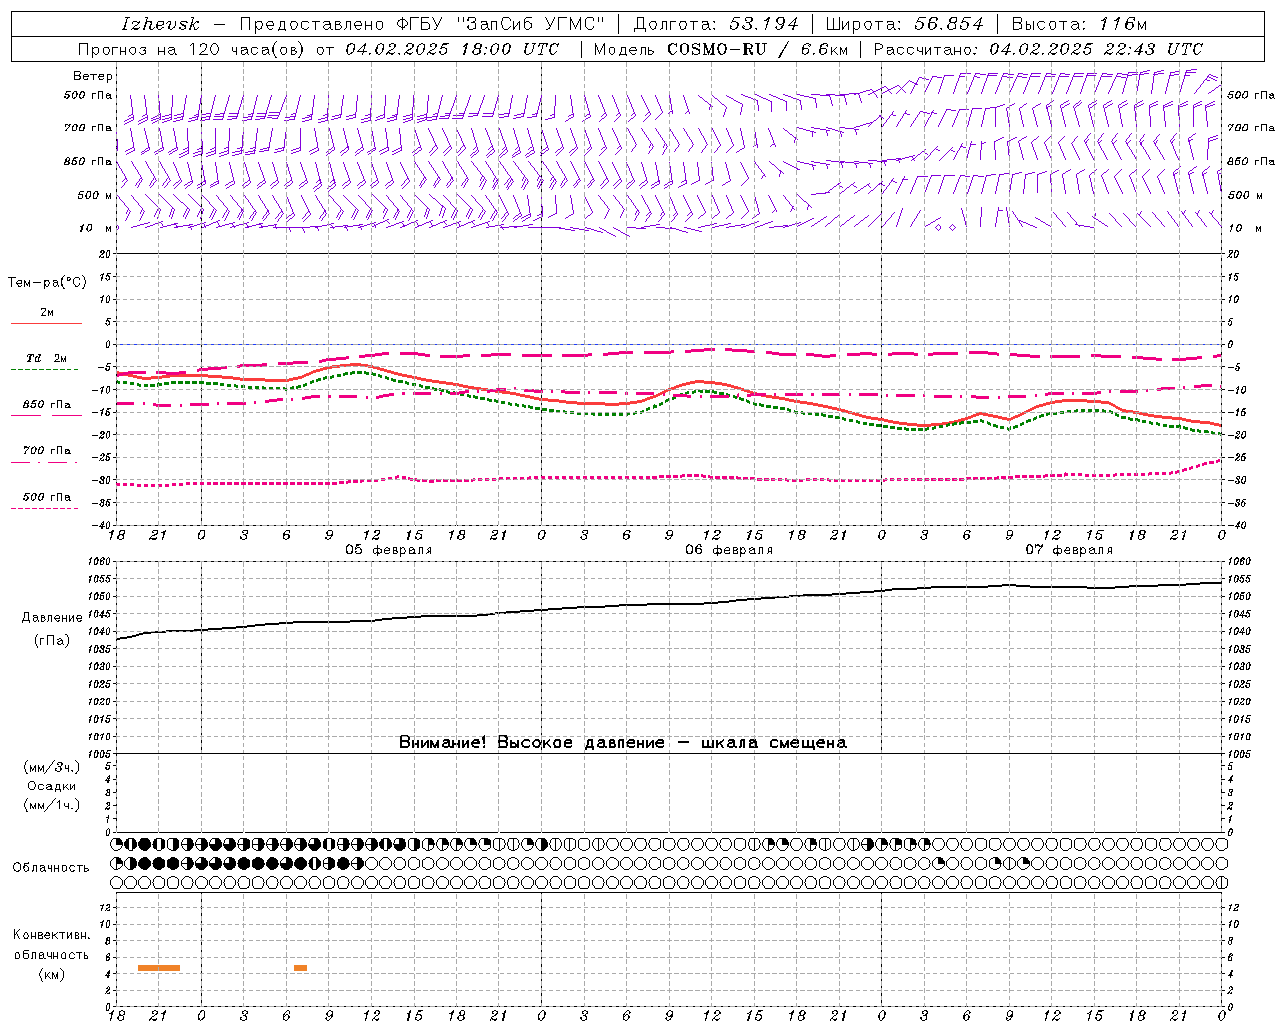Select the Облачность cloud cover label
The width and height of the screenshot is (1280, 1024).
51,867
